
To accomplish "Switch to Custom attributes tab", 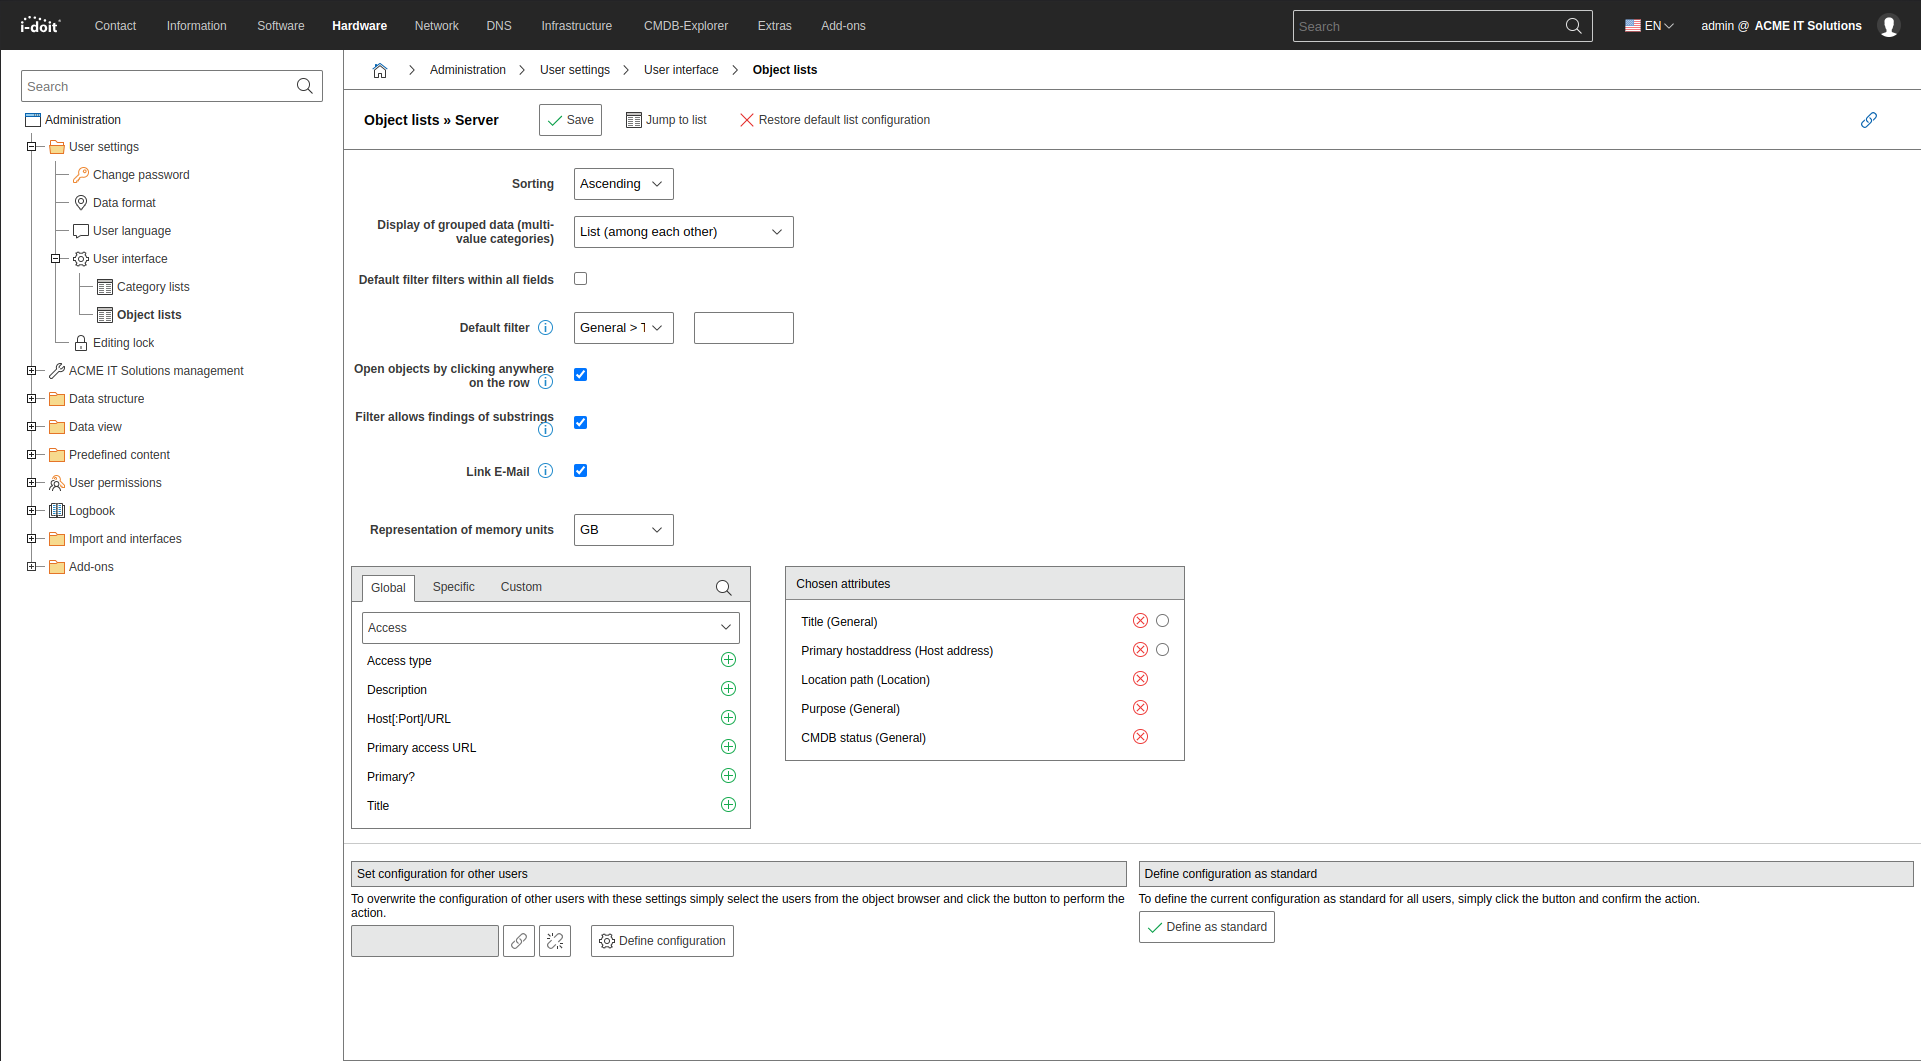I will point(521,587).
